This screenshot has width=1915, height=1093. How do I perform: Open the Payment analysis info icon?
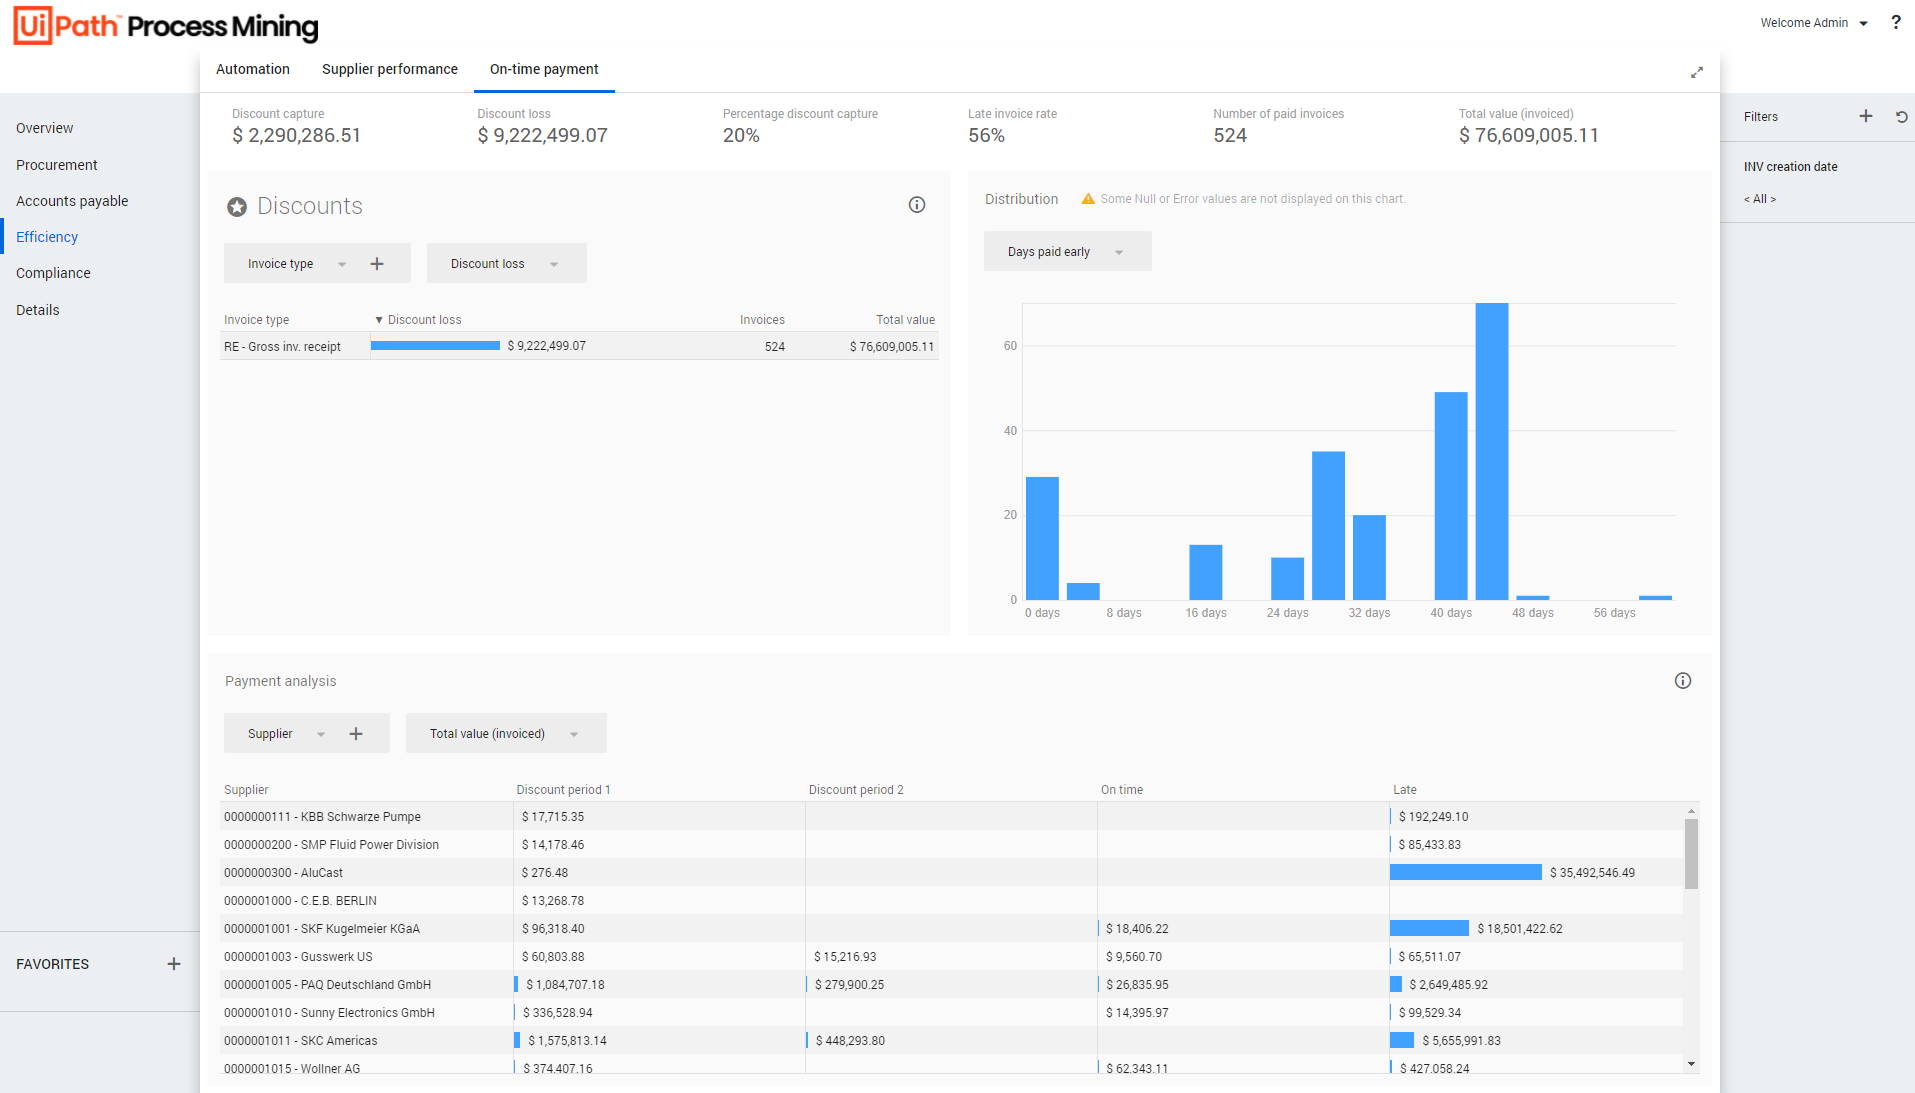click(x=1682, y=681)
